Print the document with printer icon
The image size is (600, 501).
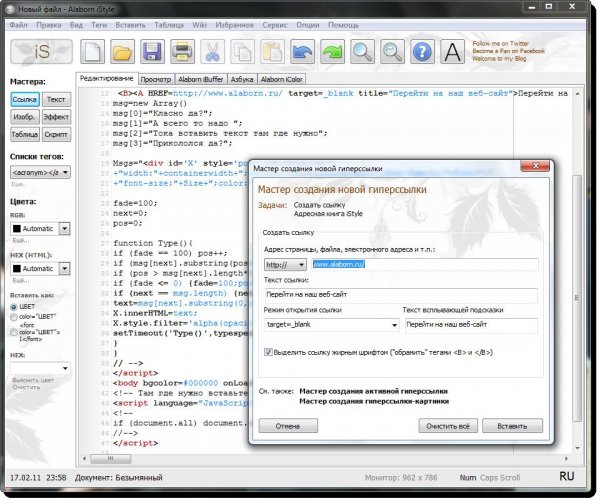click(x=182, y=51)
